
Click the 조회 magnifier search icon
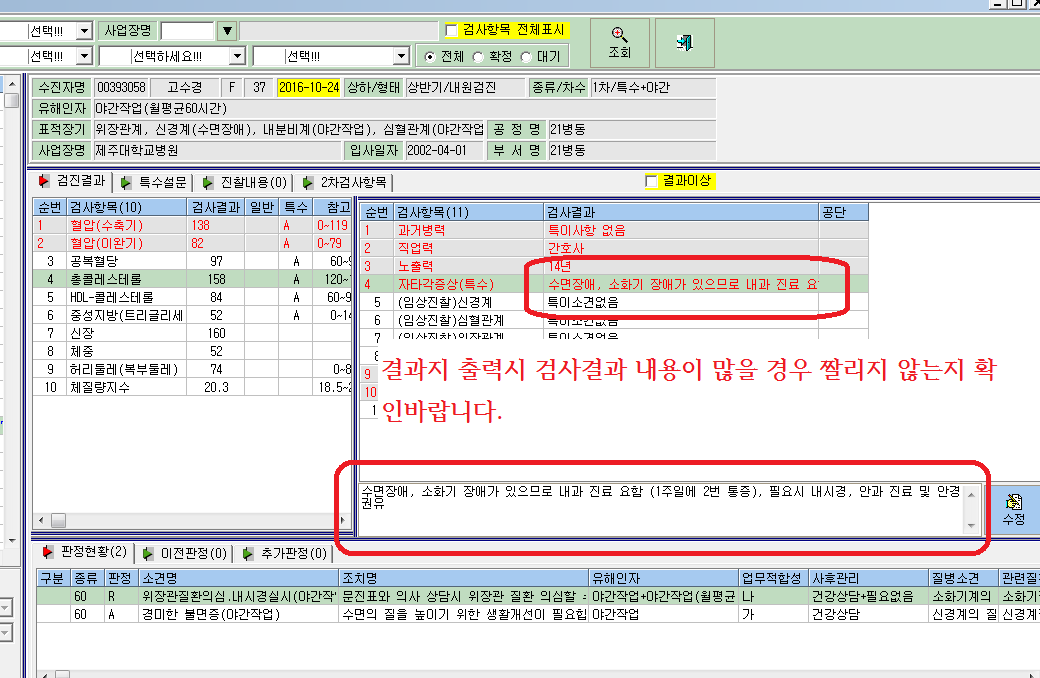619,34
